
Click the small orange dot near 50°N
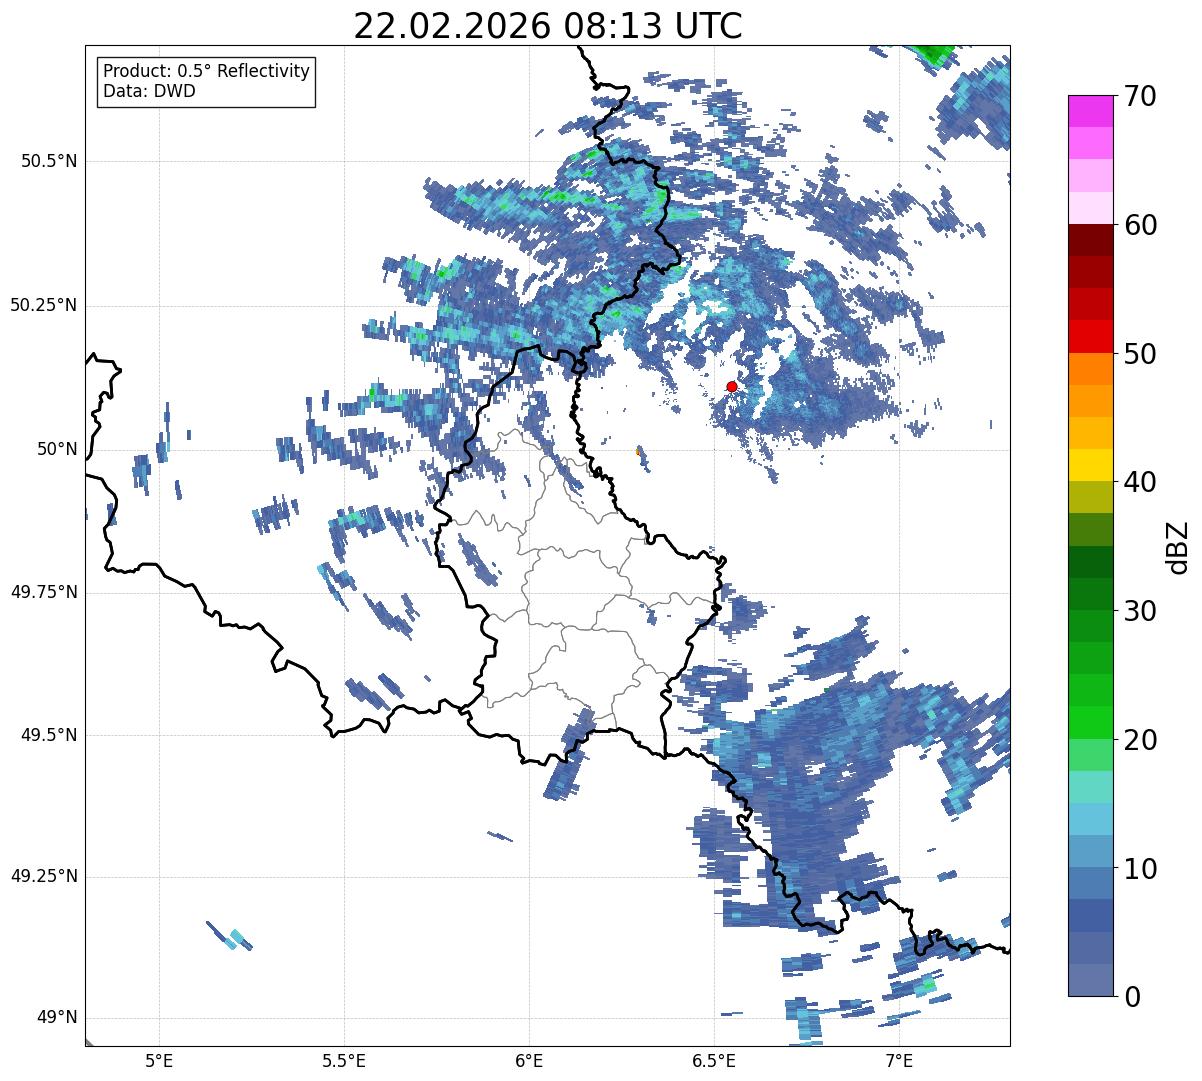[638, 452]
